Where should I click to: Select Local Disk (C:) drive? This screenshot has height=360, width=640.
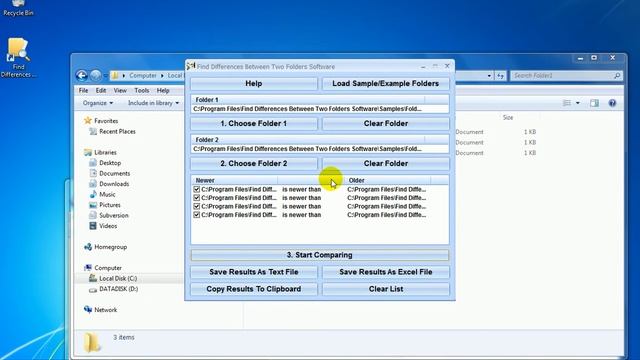pos(113,278)
